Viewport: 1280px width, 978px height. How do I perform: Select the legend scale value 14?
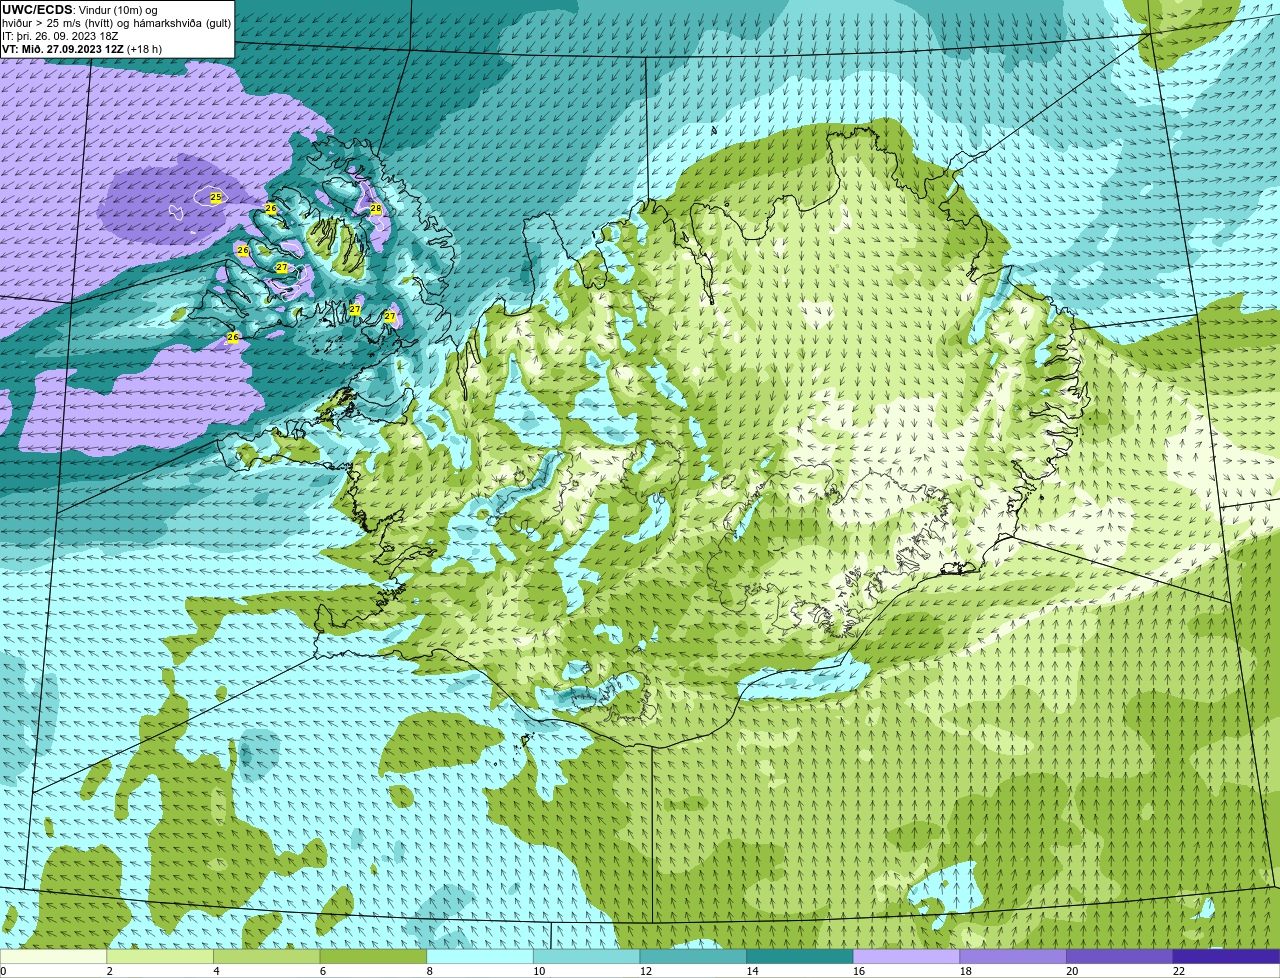pyautogui.click(x=752, y=971)
